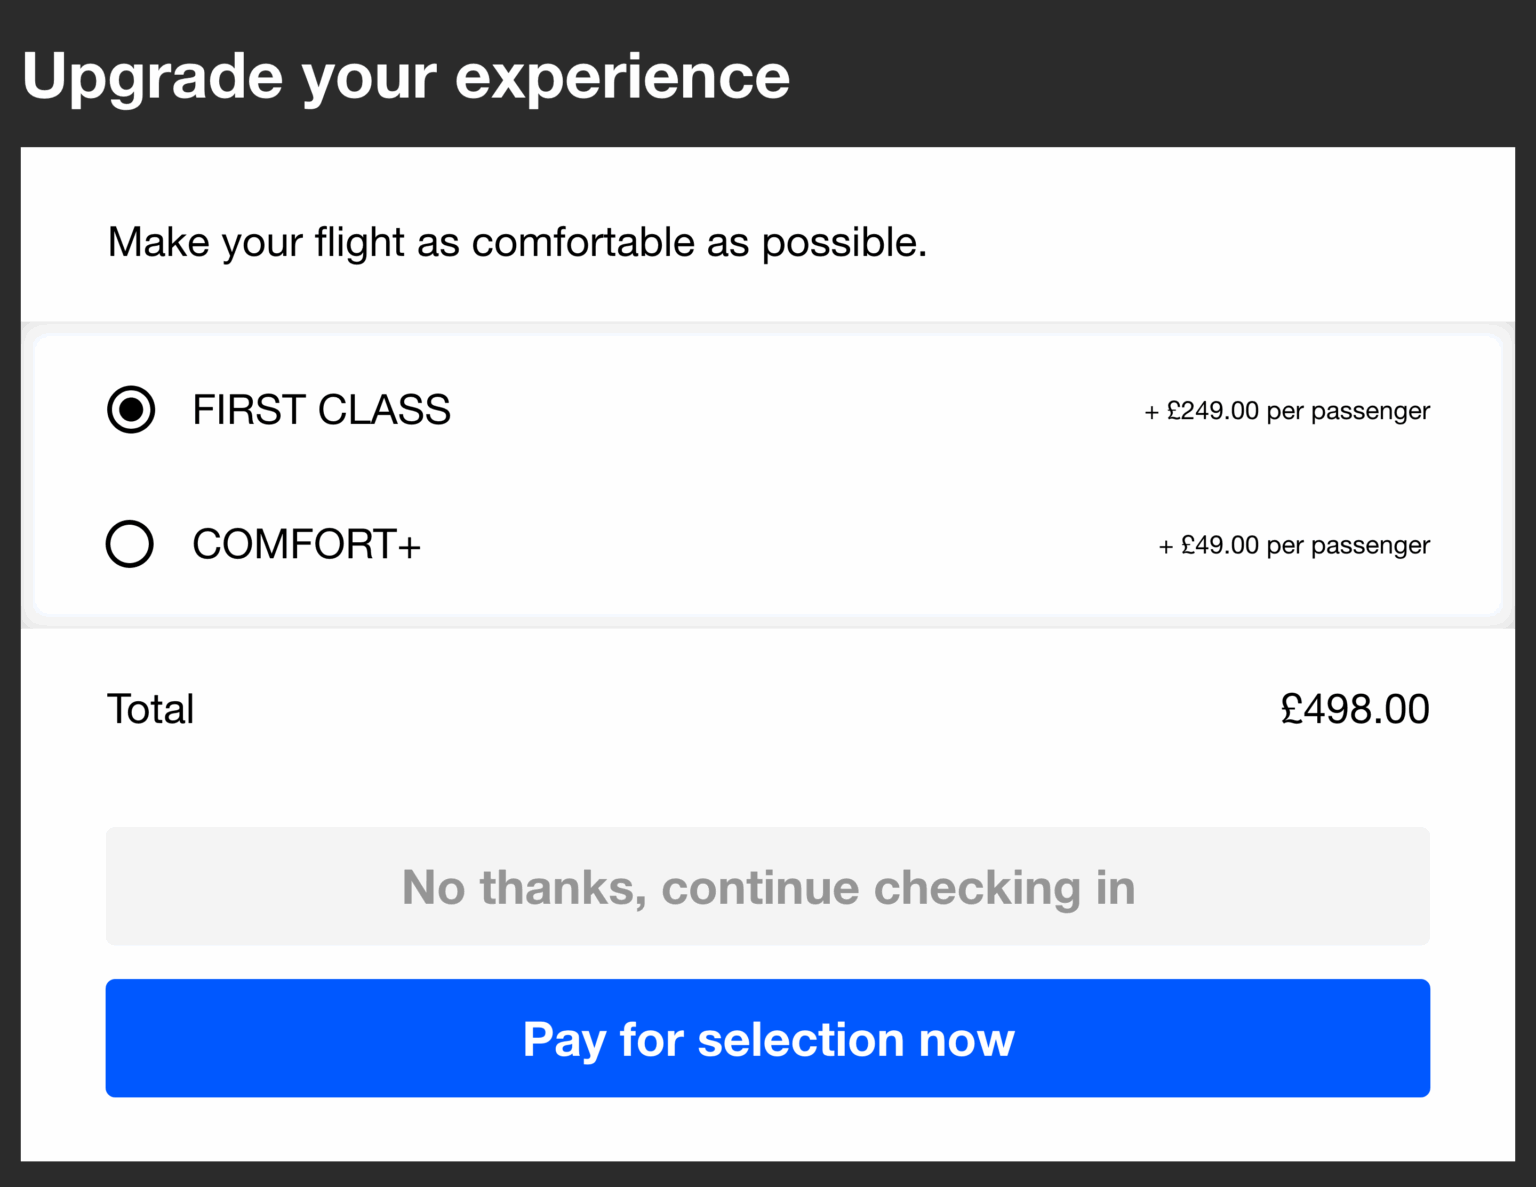This screenshot has width=1536, height=1187.
Task: Select the FIRST CLASS radio button
Action: tap(131, 410)
